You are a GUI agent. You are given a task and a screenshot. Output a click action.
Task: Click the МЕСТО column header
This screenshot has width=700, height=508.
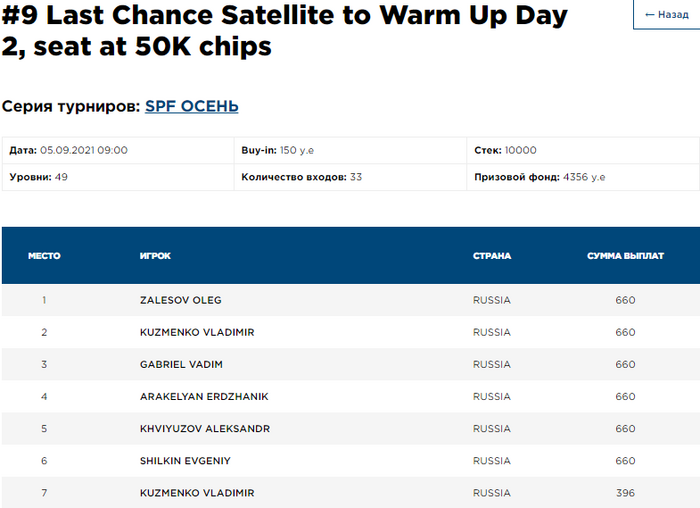click(x=44, y=256)
